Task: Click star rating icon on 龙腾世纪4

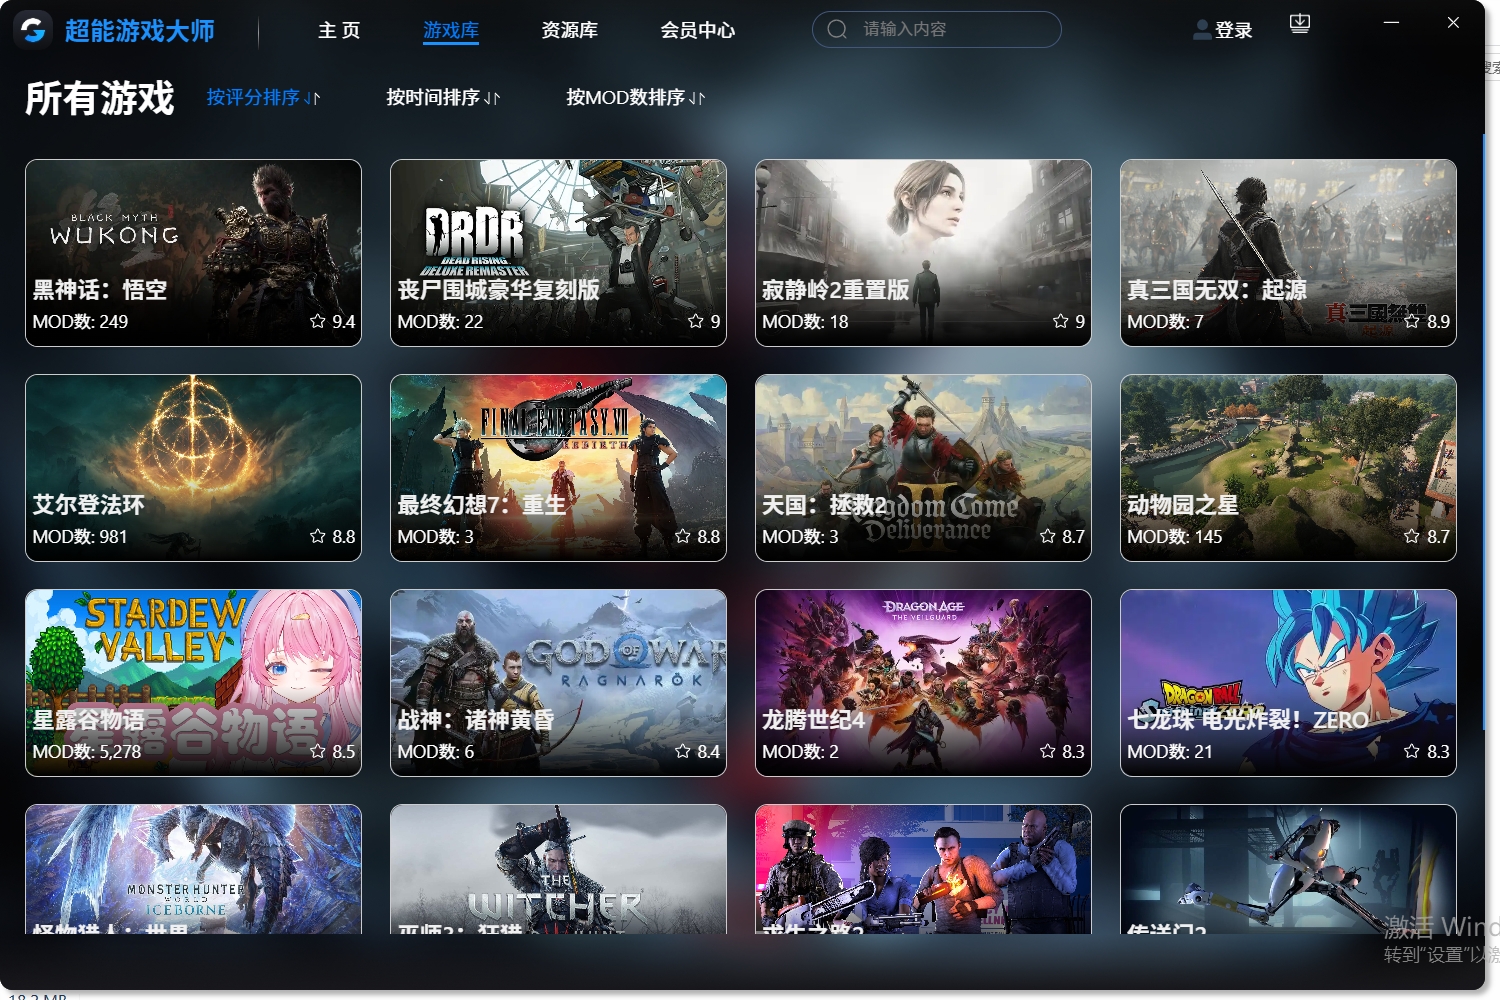Action: pos(1048,751)
